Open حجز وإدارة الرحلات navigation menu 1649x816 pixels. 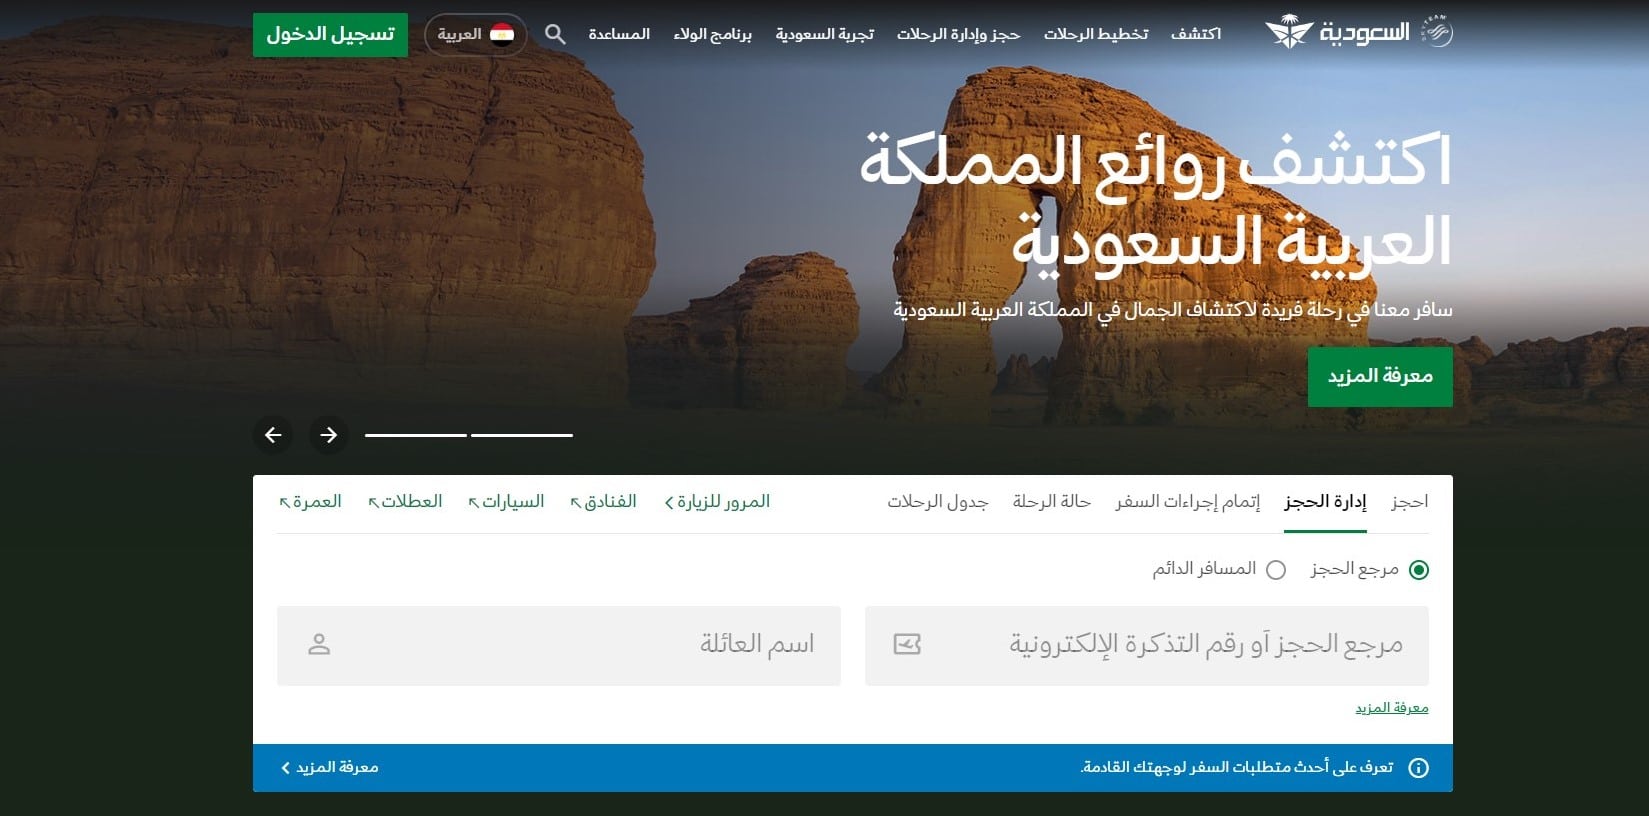coord(958,34)
